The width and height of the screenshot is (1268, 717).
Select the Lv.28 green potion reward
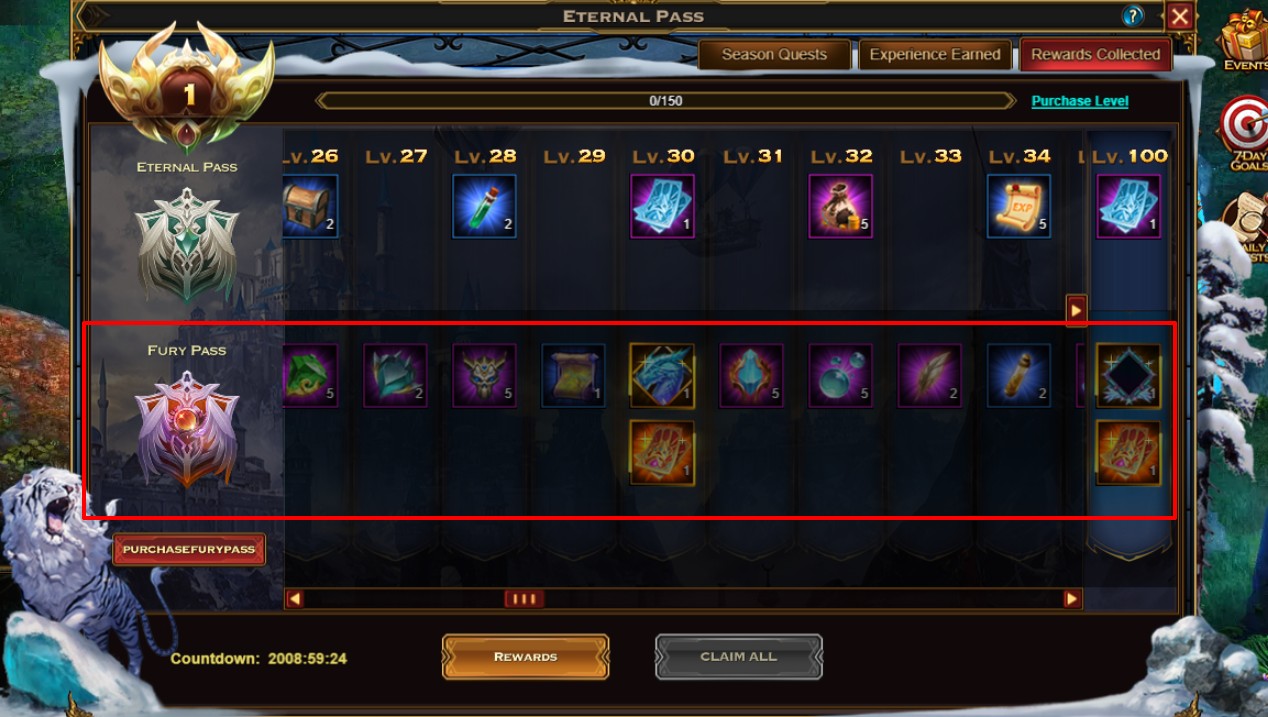click(x=485, y=206)
